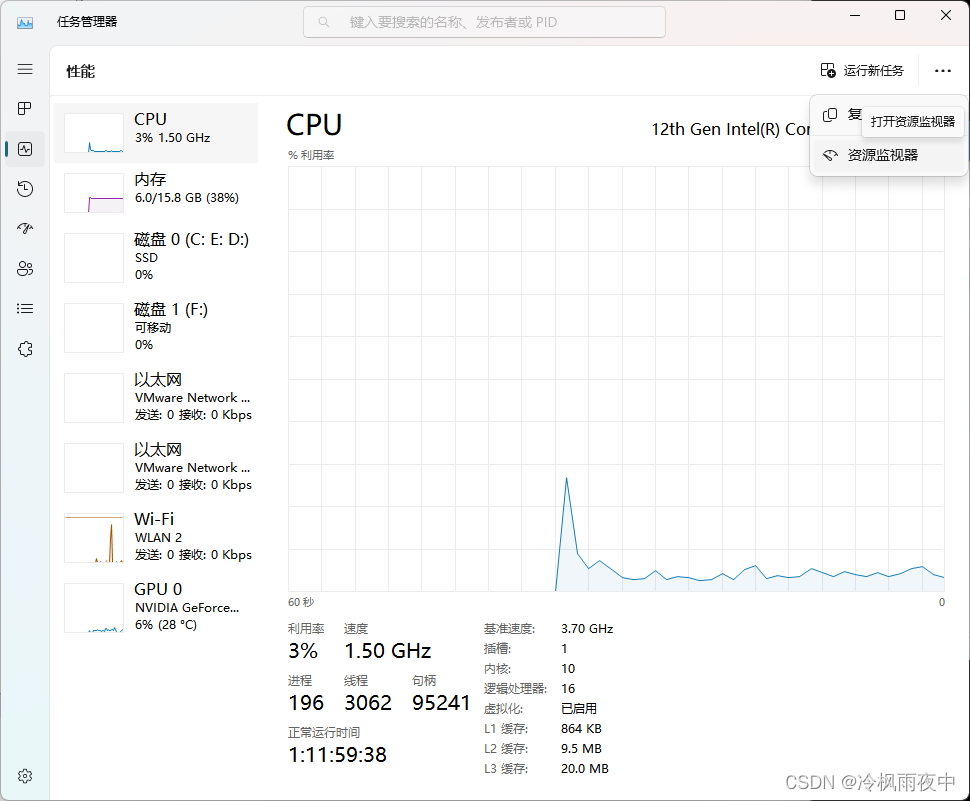
Task: Select 磁盘 1 (F:) removable item
Action: pyautogui.click(x=156, y=327)
